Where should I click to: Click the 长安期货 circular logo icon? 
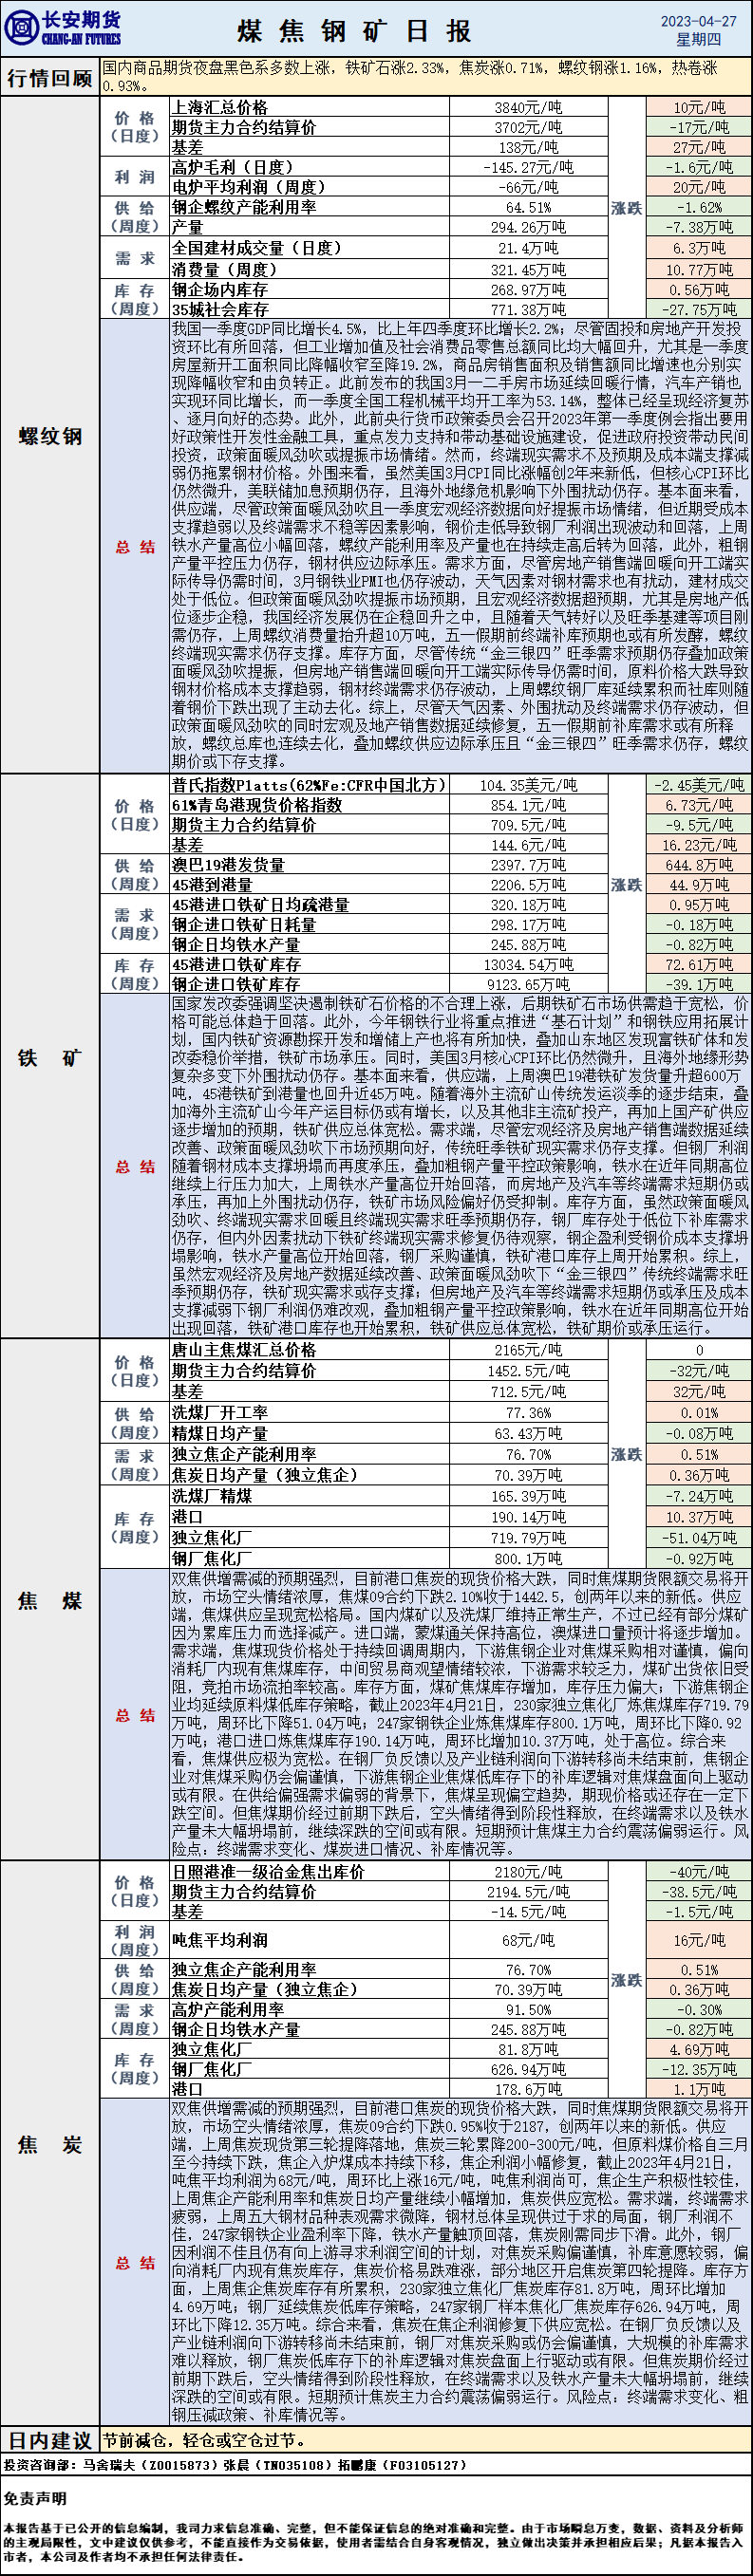[21, 27]
